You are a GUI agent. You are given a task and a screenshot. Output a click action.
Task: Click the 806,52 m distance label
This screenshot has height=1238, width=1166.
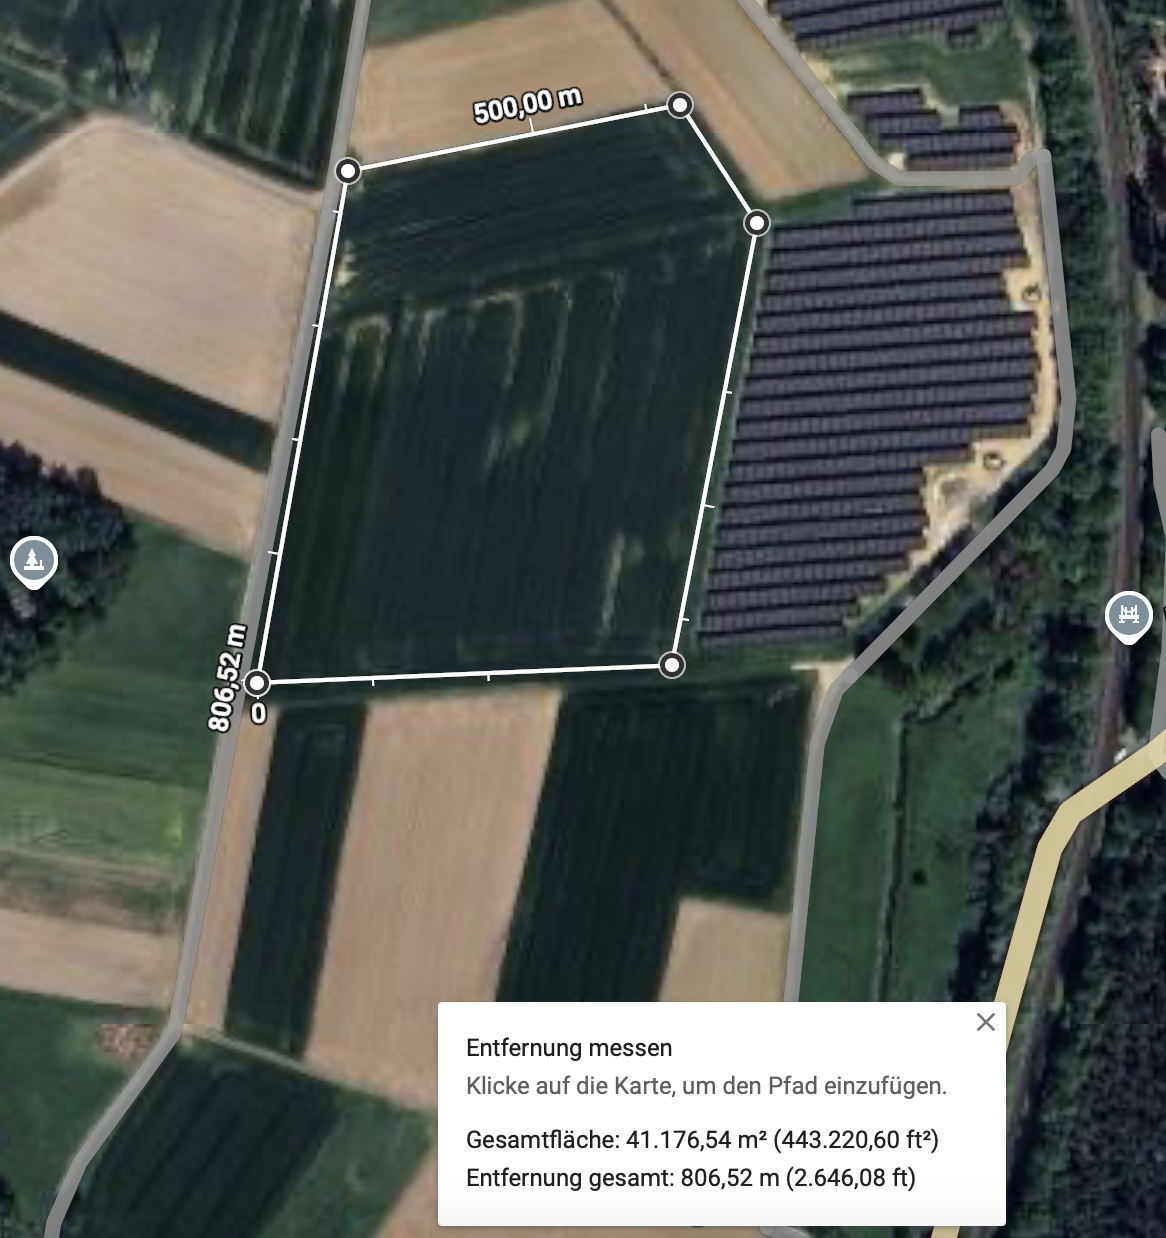(x=227, y=677)
